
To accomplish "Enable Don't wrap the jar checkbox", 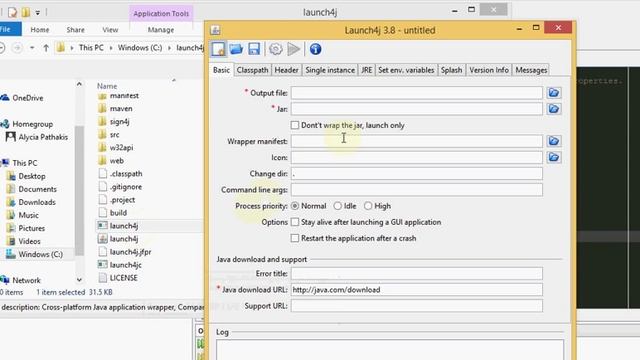I will point(295,125).
